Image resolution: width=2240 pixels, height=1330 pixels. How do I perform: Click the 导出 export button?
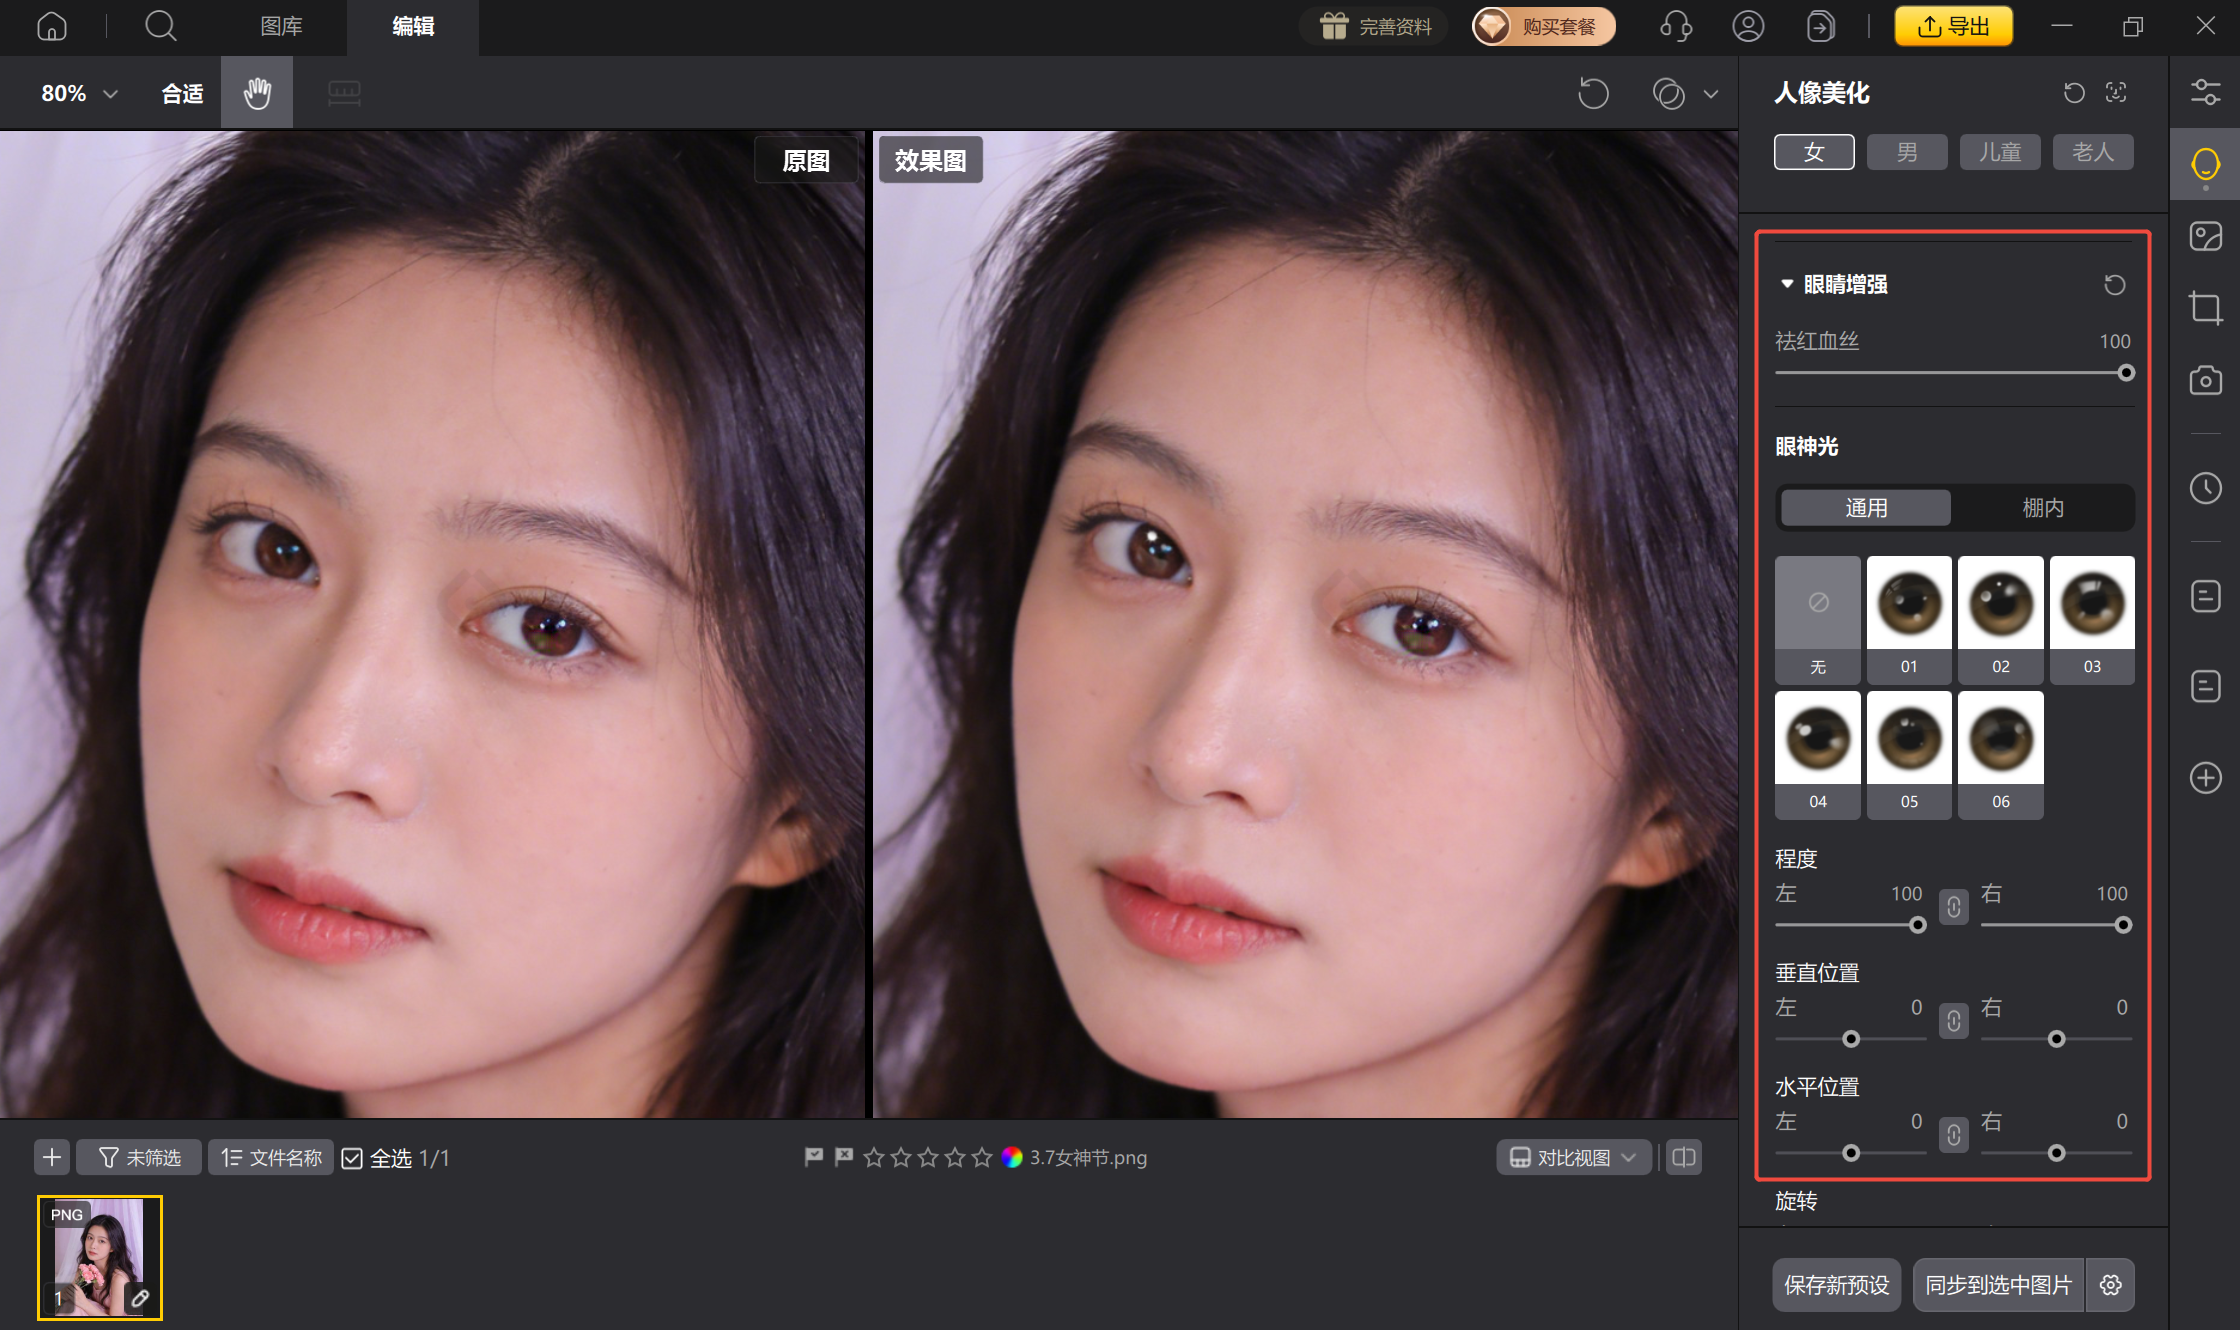coord(1953,26)
